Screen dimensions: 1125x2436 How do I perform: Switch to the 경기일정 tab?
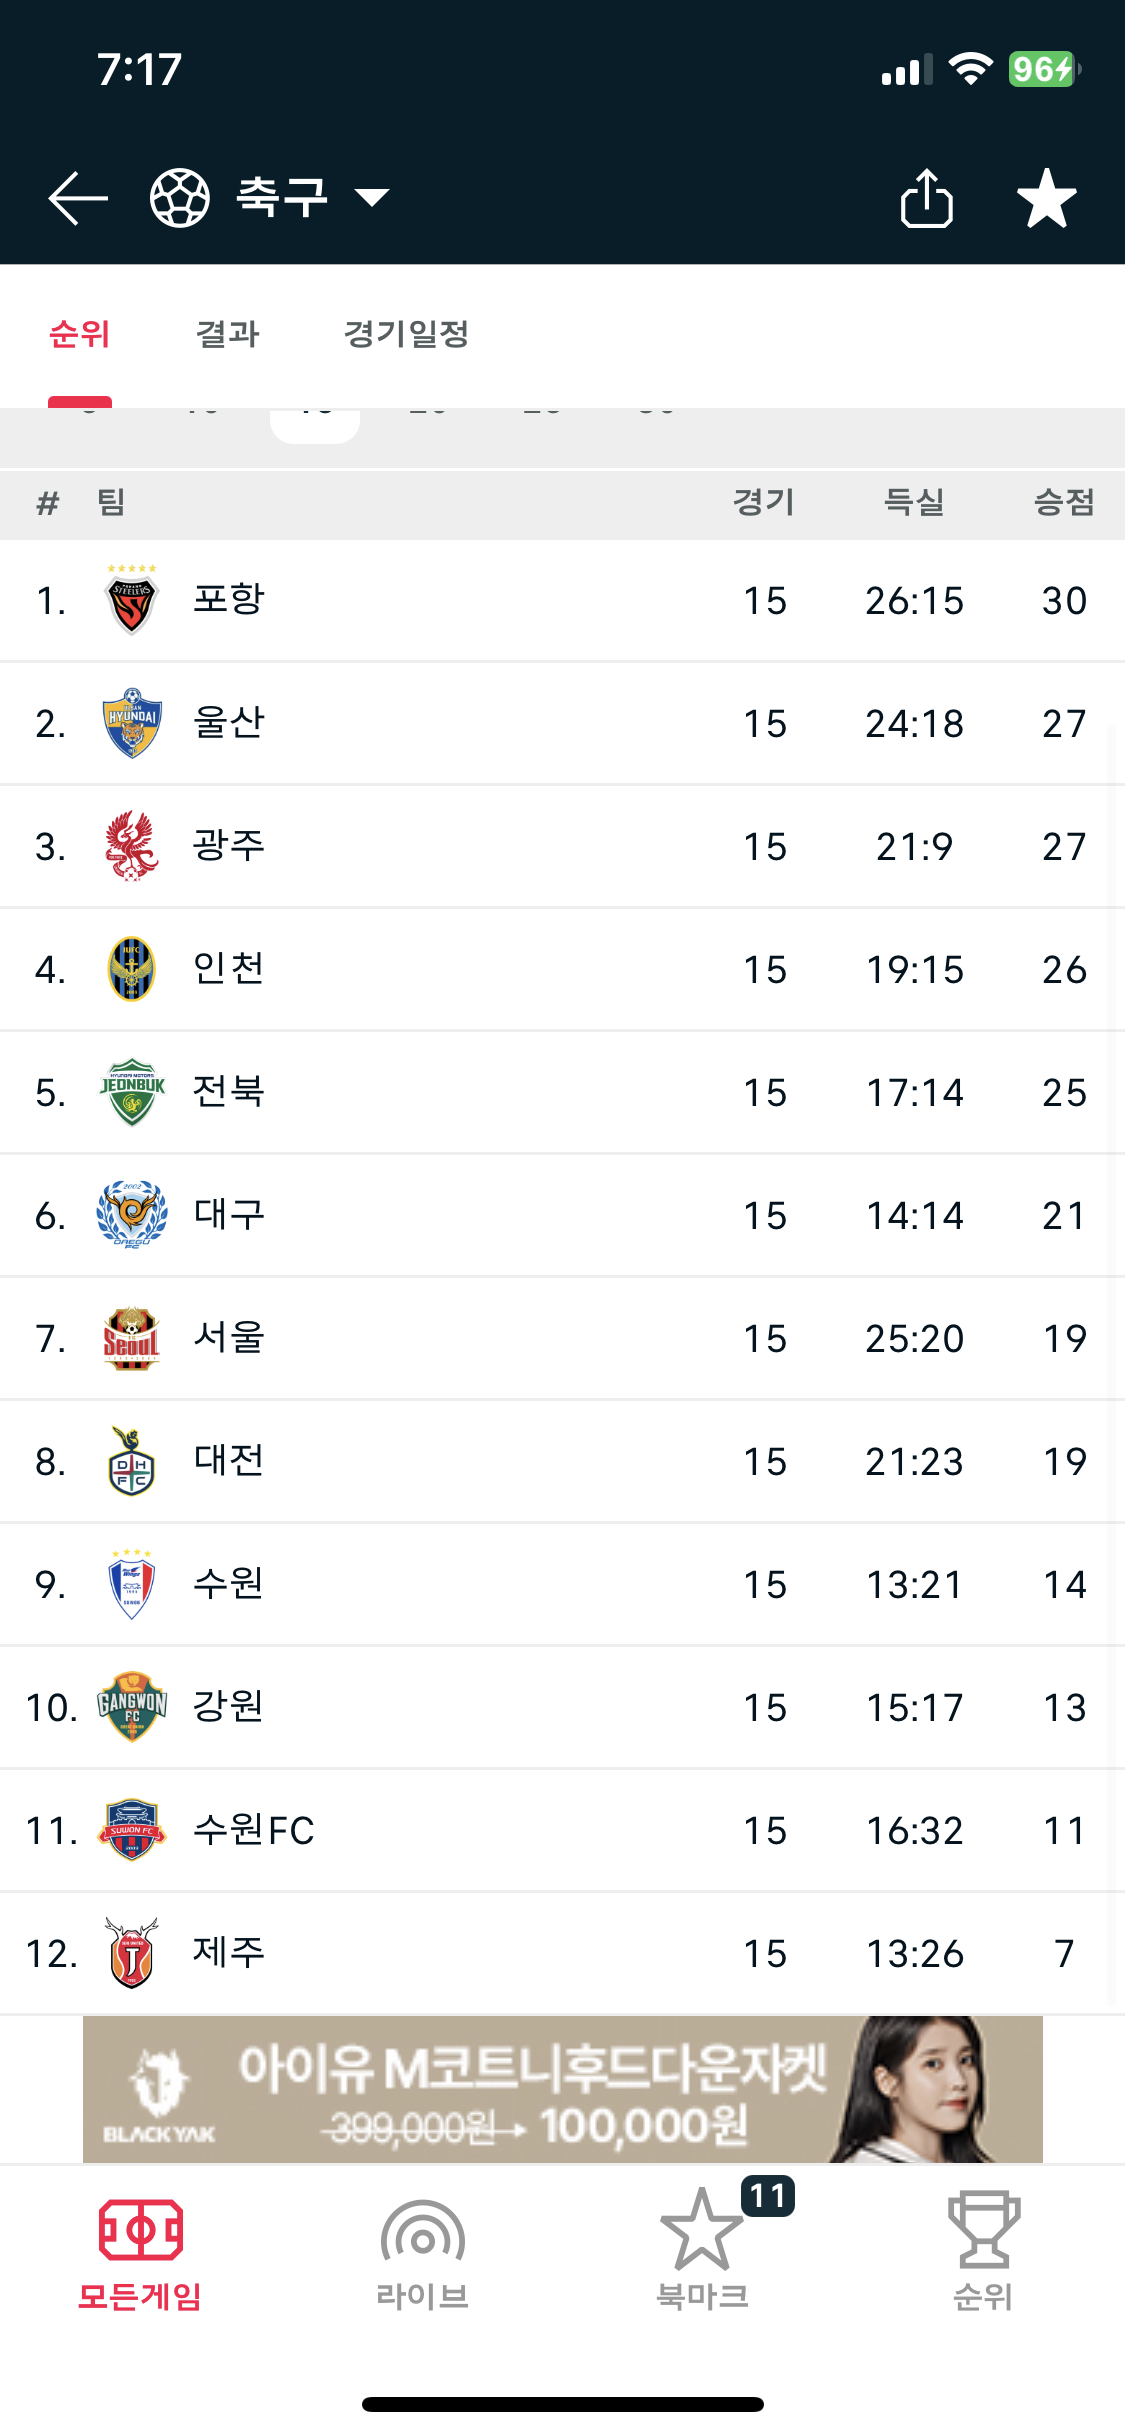[x=406, y=333]
